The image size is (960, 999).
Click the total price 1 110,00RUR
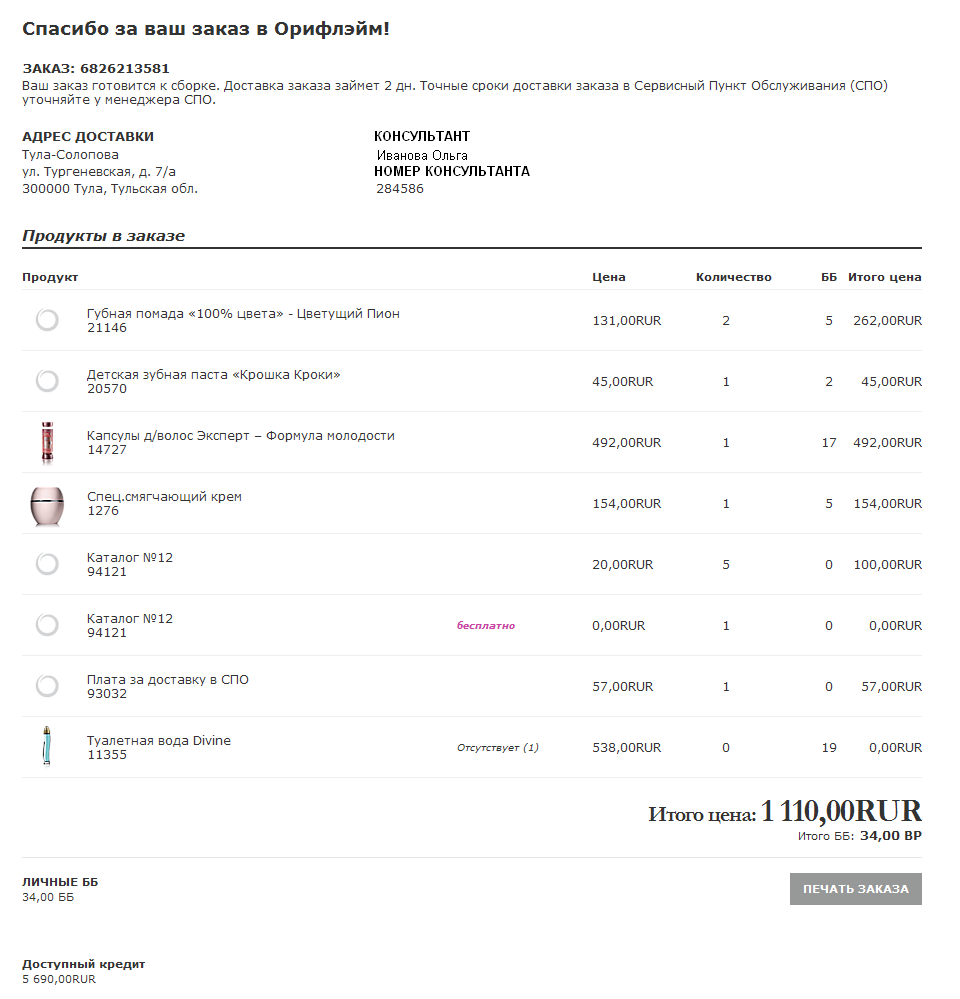[x=841, y=811]
